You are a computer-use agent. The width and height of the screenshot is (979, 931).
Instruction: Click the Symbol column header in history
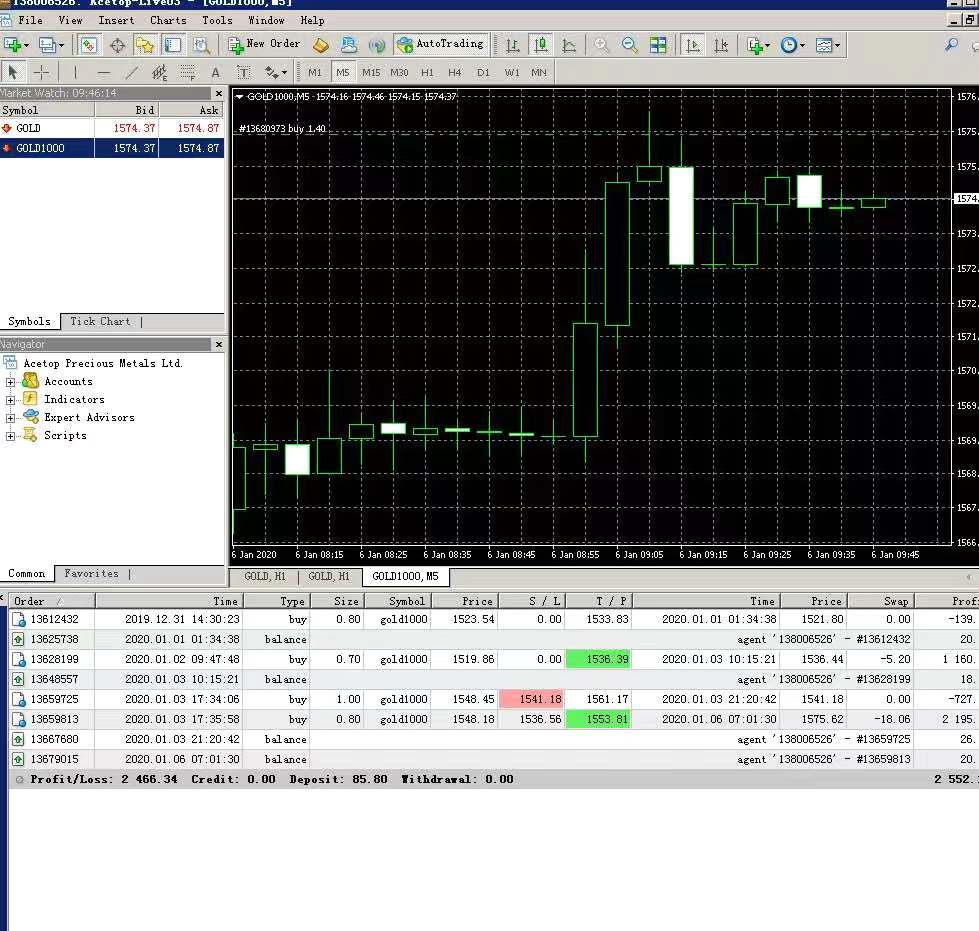(398, 601)
